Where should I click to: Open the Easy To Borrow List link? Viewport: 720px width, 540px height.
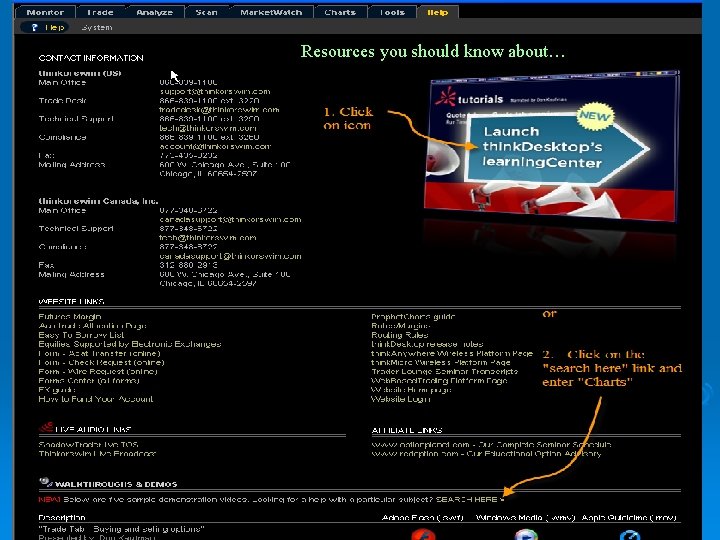pos(81,335)
